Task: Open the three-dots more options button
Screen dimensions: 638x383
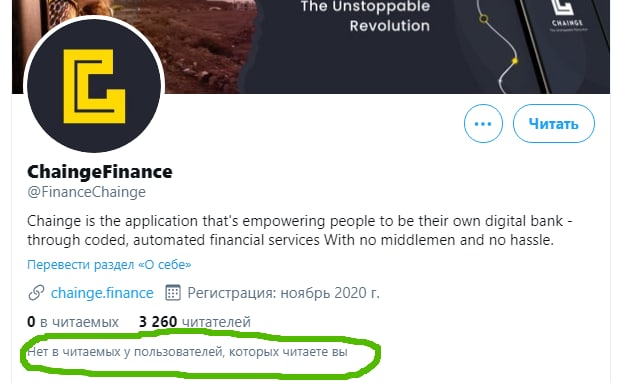Action: (x=483, y=123)
